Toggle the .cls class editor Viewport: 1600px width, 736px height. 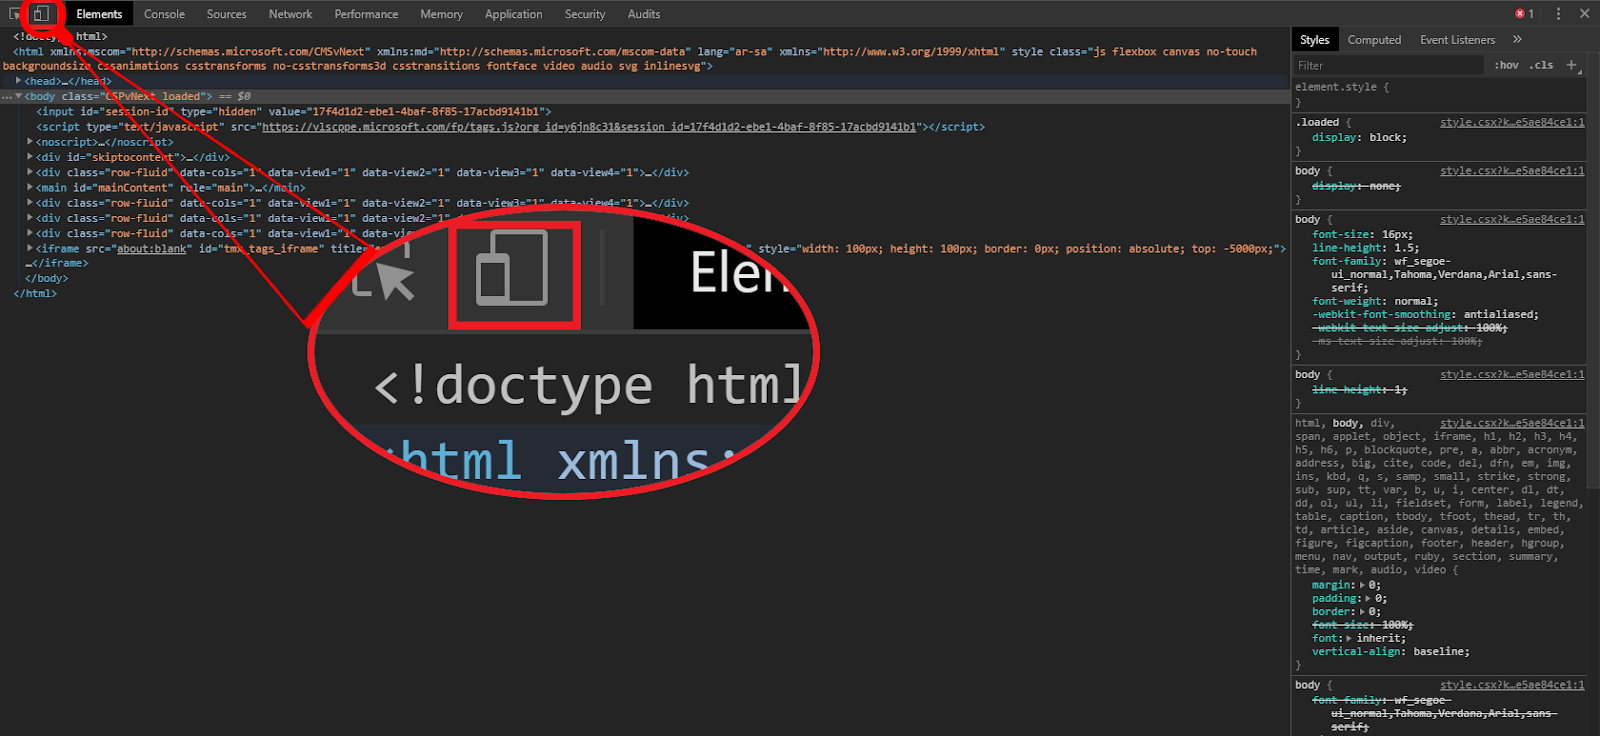(1541, 65)
